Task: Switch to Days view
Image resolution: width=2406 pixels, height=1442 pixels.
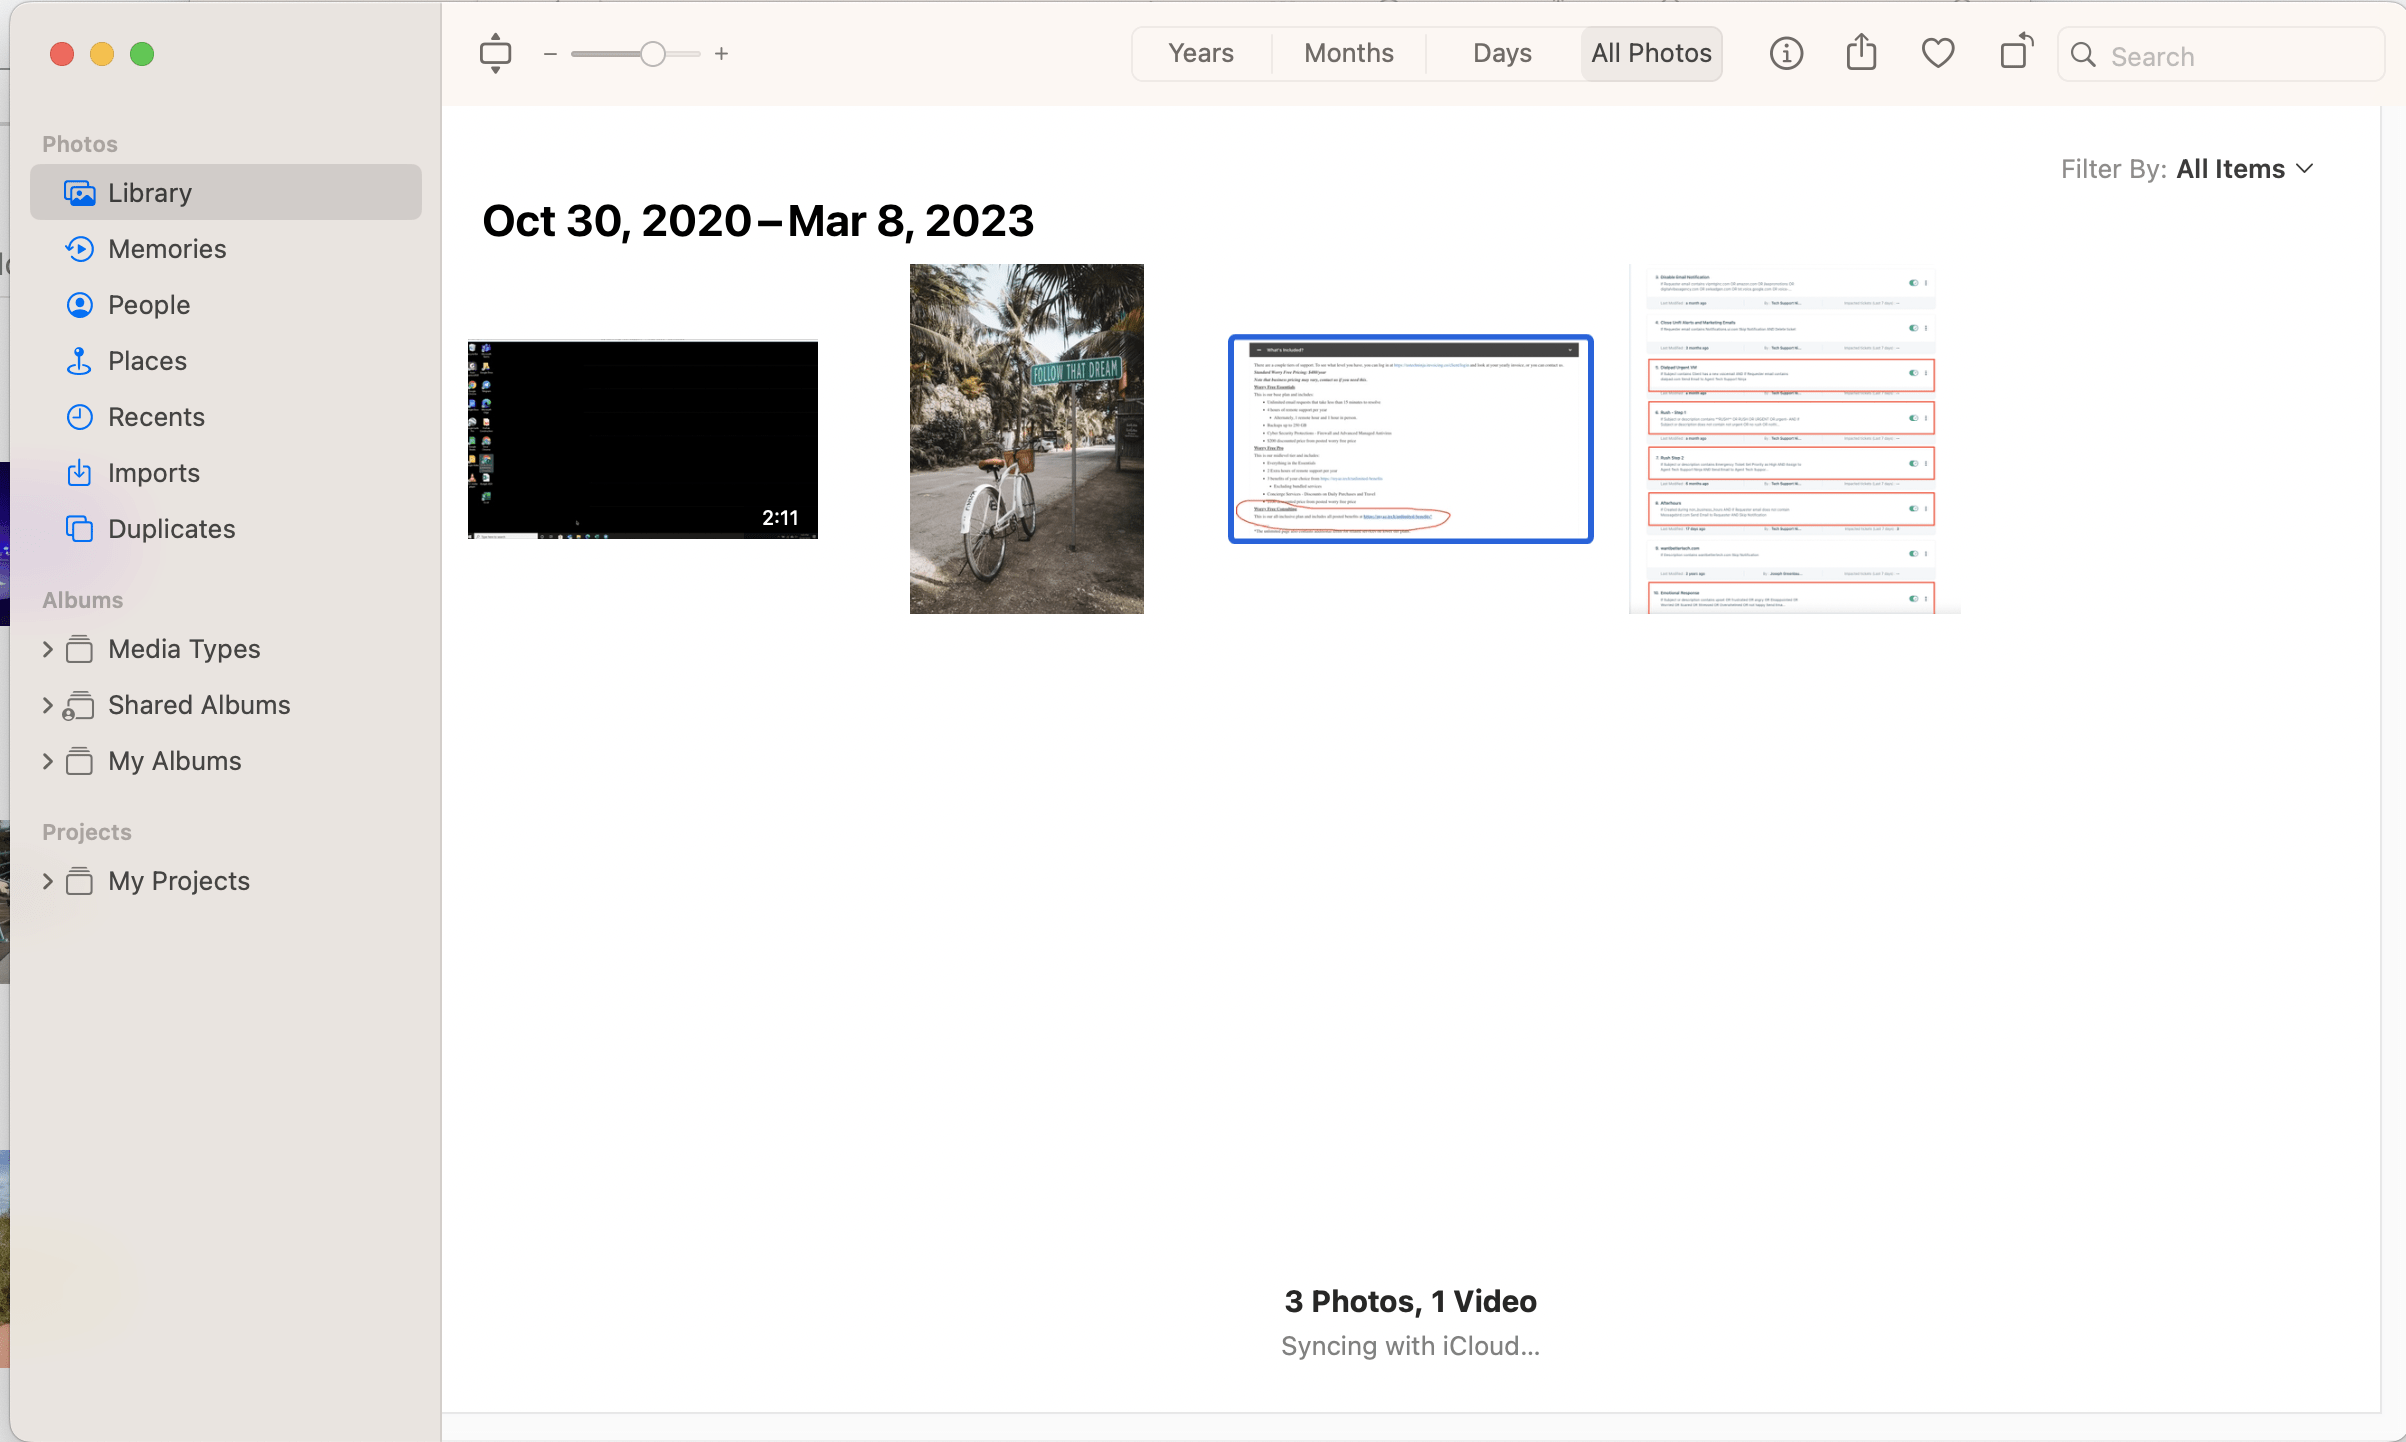Action: point(1502,53)
